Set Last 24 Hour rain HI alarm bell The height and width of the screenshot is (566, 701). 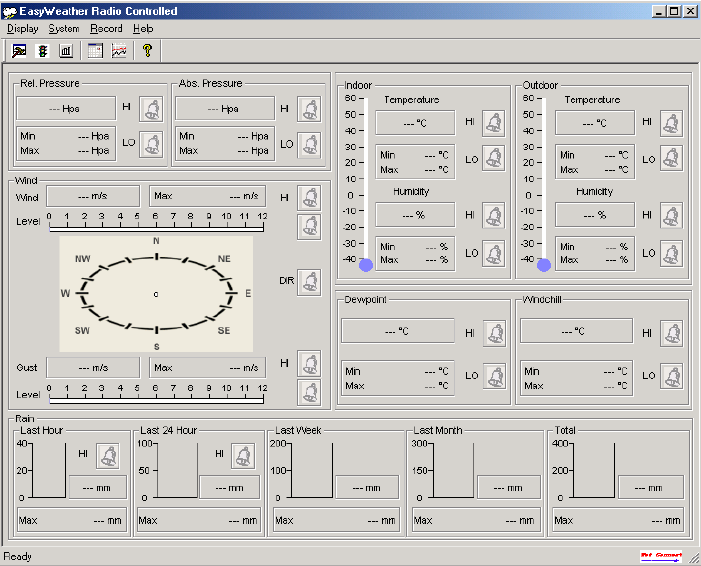click(243, 456)
